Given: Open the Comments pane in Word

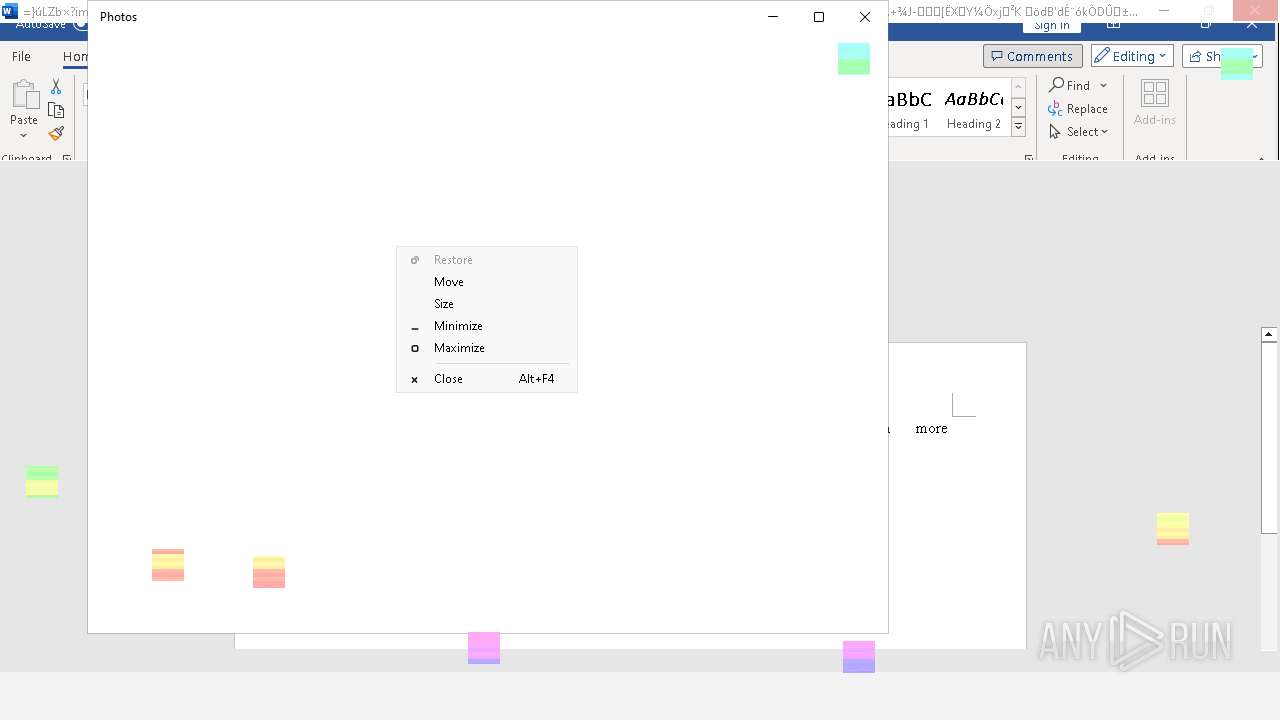Looking at the screenshot, I should (x=1032, y=56).
